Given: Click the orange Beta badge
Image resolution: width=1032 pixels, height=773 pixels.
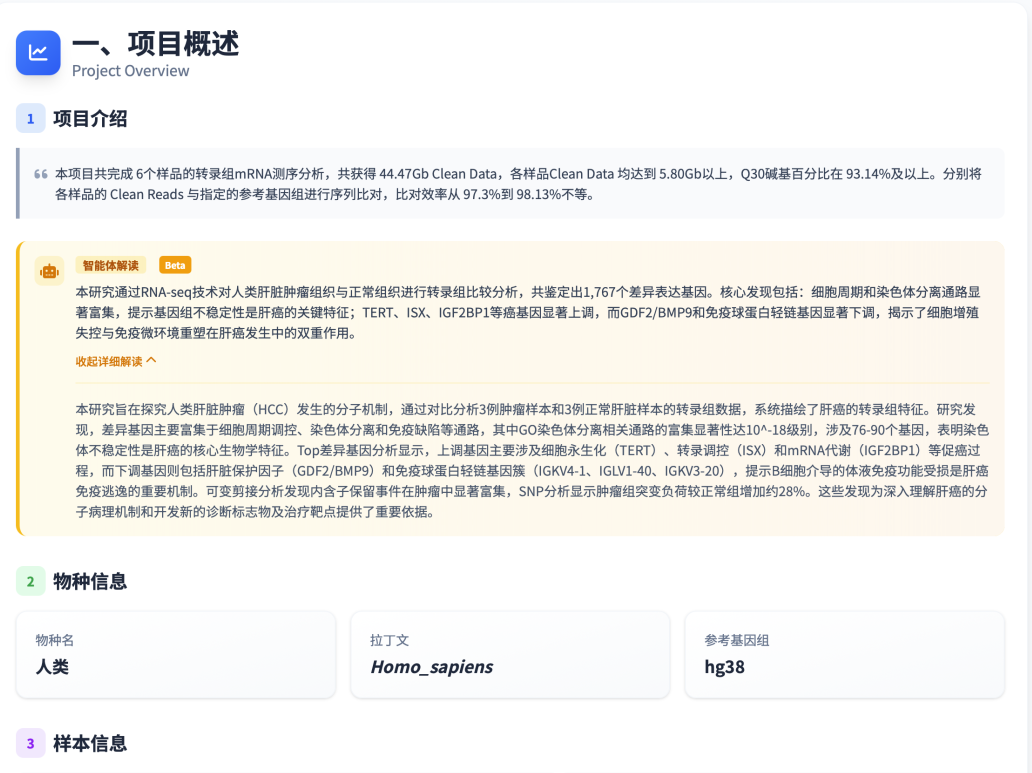Looking at the screenshot, I should (174, 265).
